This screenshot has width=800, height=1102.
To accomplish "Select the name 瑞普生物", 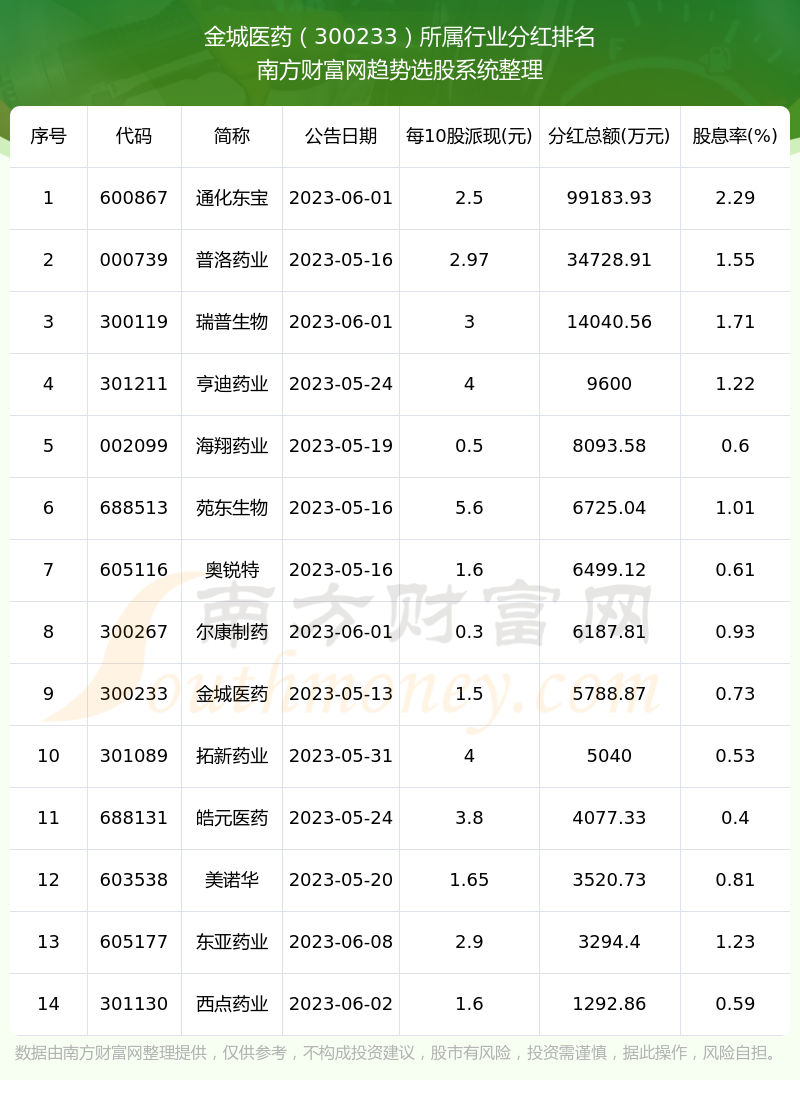I will (232, 322).
